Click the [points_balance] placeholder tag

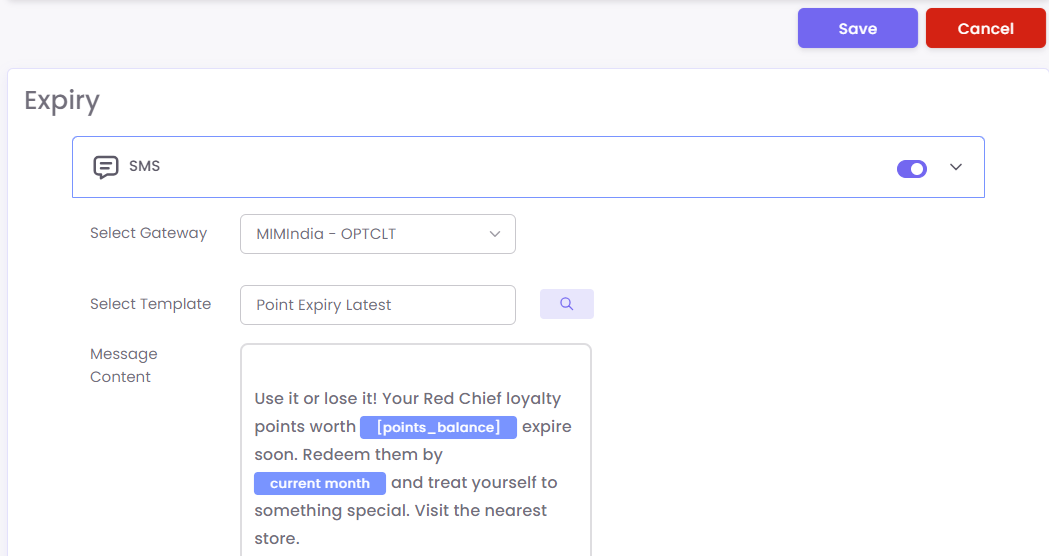point(438,427)
